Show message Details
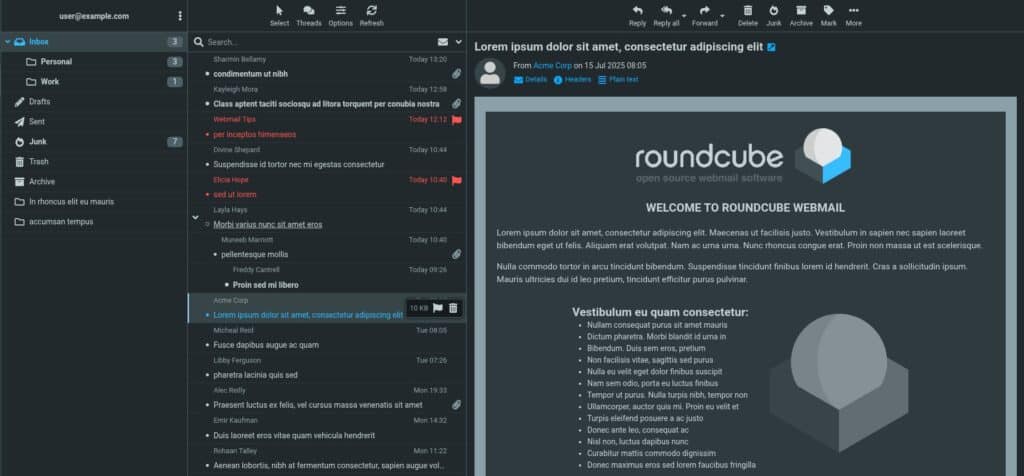Image resolution: width=1024 pixels, height=476 pixels. pyautogui.click(x=530, y=80)
